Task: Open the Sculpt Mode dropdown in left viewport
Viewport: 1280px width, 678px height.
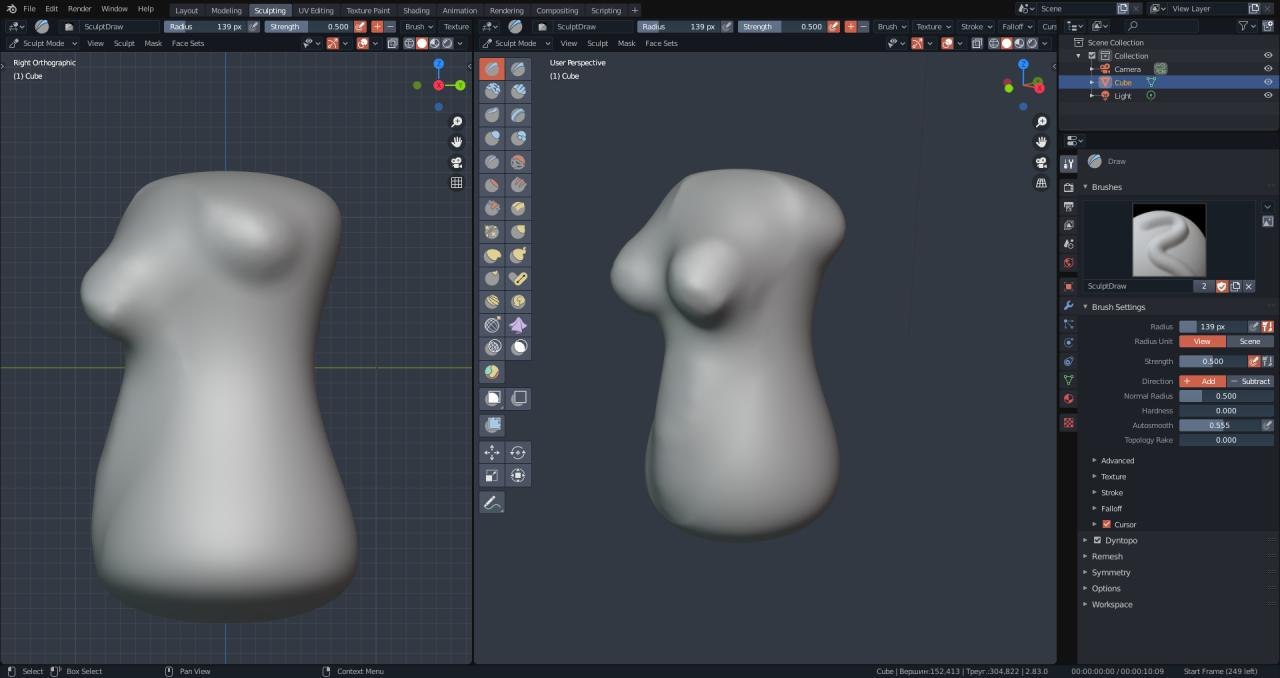Action: 42,43
